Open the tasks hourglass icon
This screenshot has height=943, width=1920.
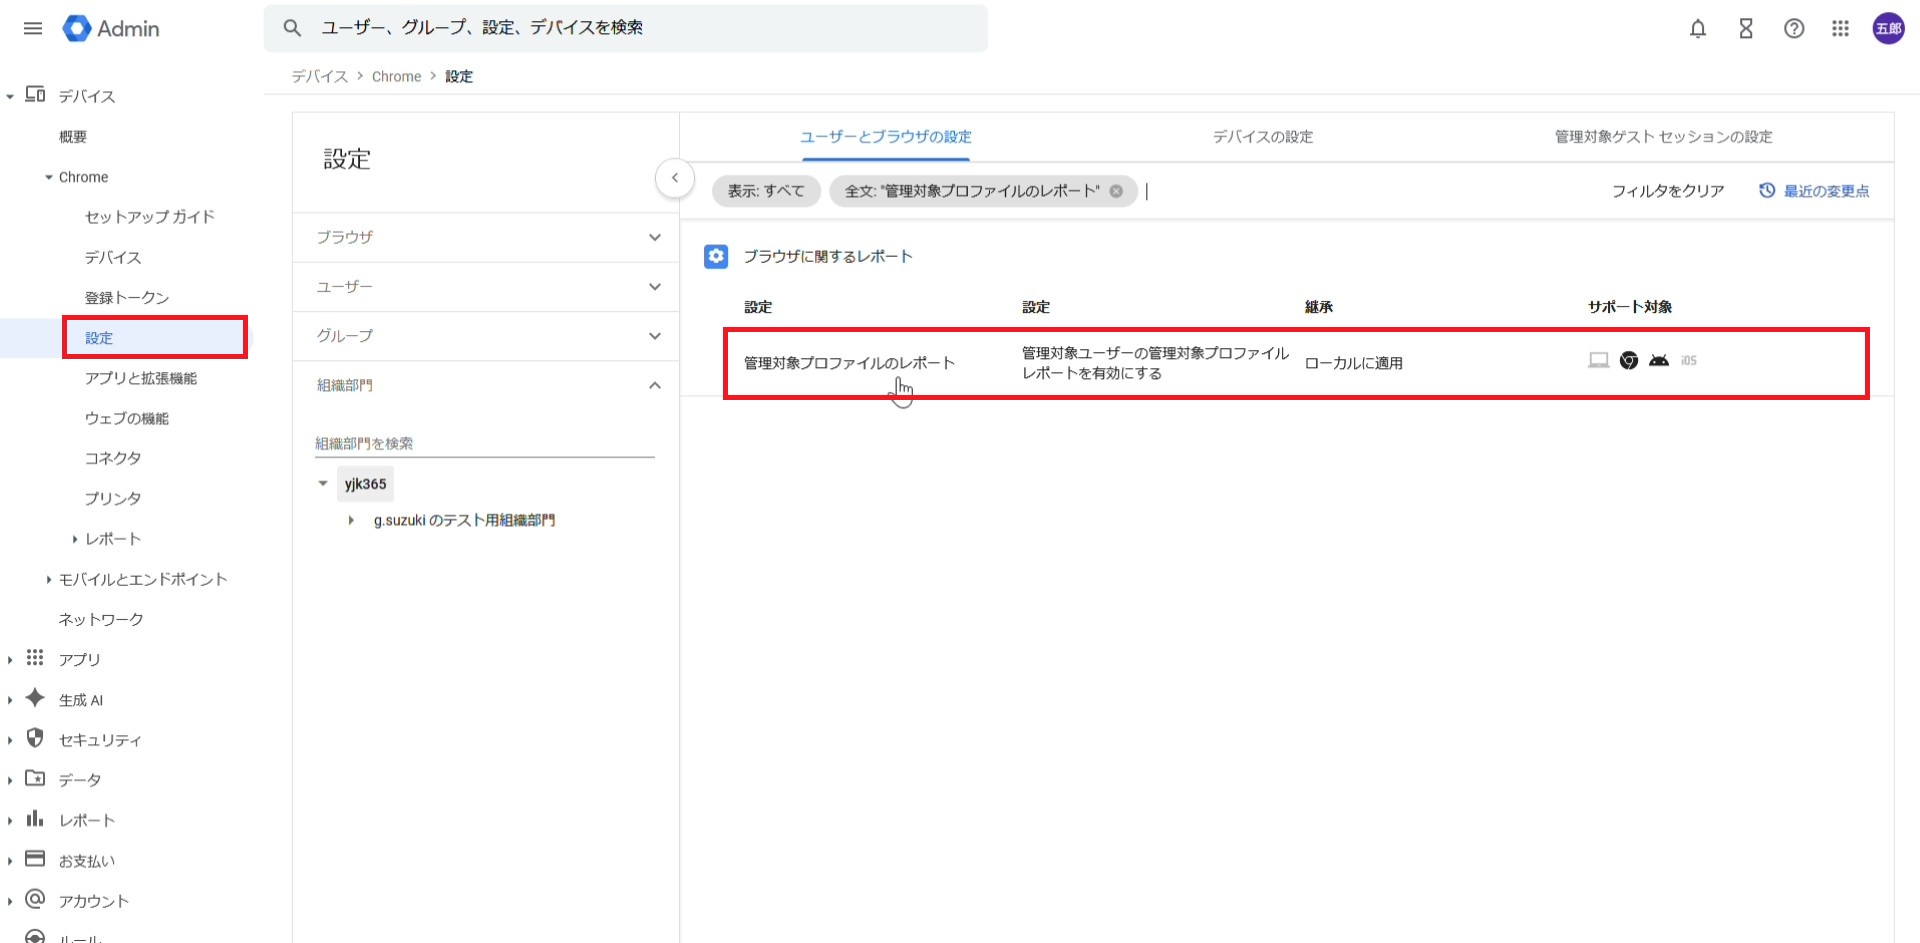(x=1746, y=28)
